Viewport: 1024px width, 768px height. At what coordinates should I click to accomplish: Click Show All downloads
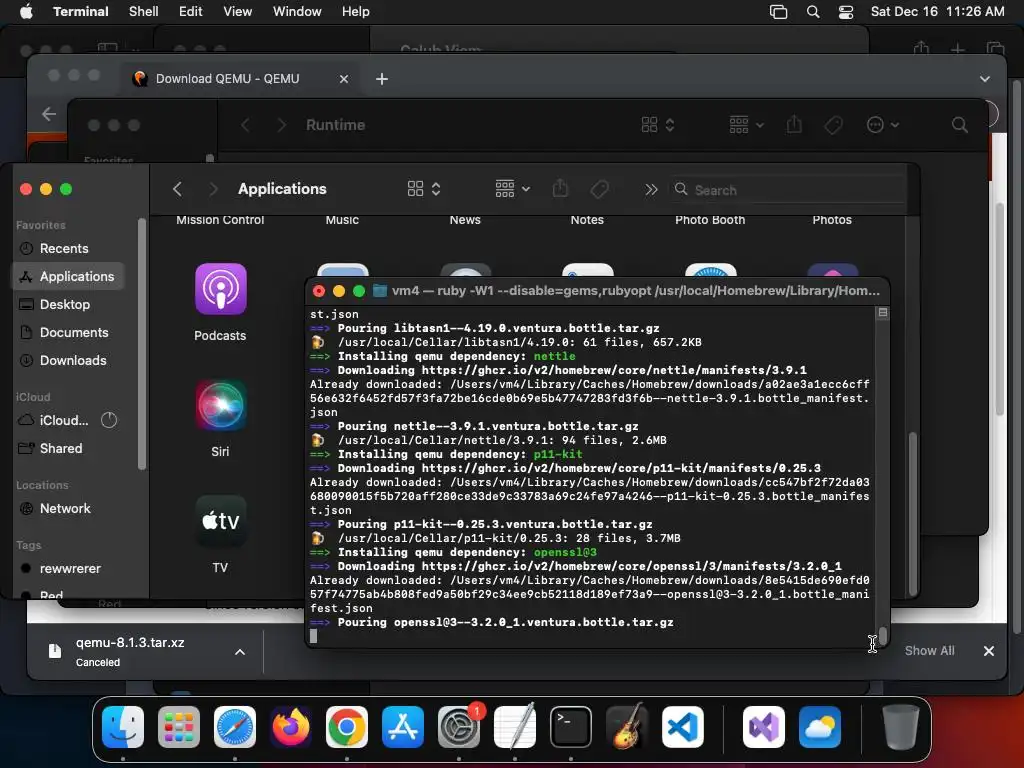pos(929,651)
